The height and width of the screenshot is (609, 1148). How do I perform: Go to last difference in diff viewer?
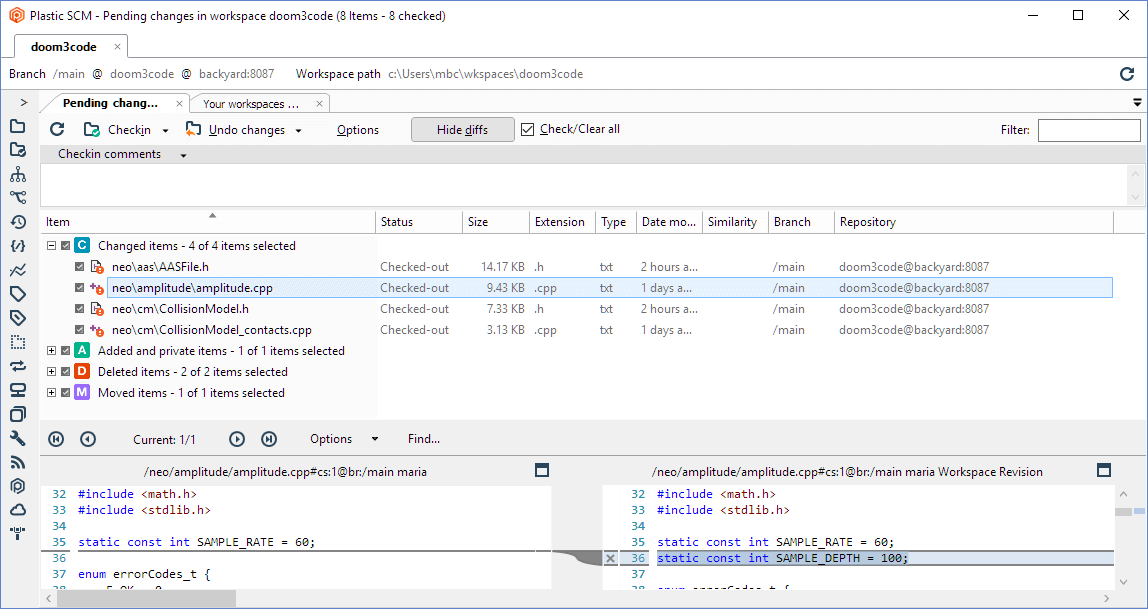pyautogui.click(x=269, y=439)
